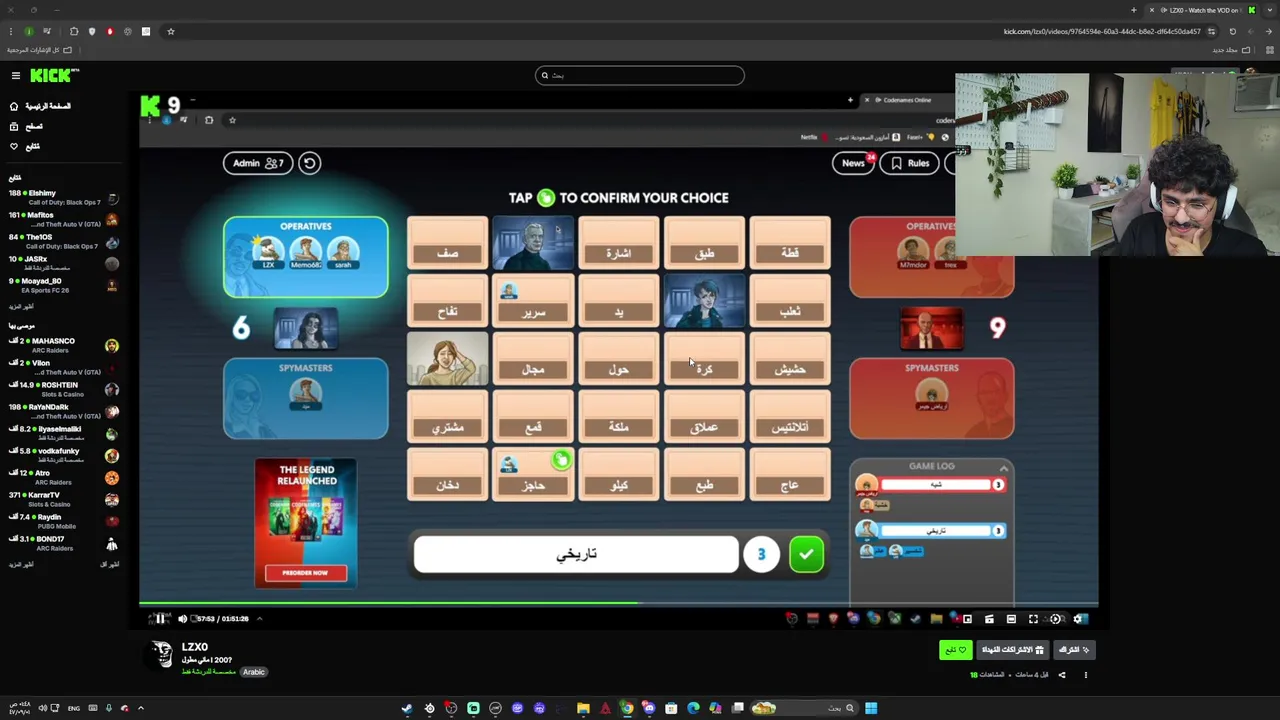The image size is (1280, 720).
Task: Open the browse sidebar item
Action: tap(26, 126)
